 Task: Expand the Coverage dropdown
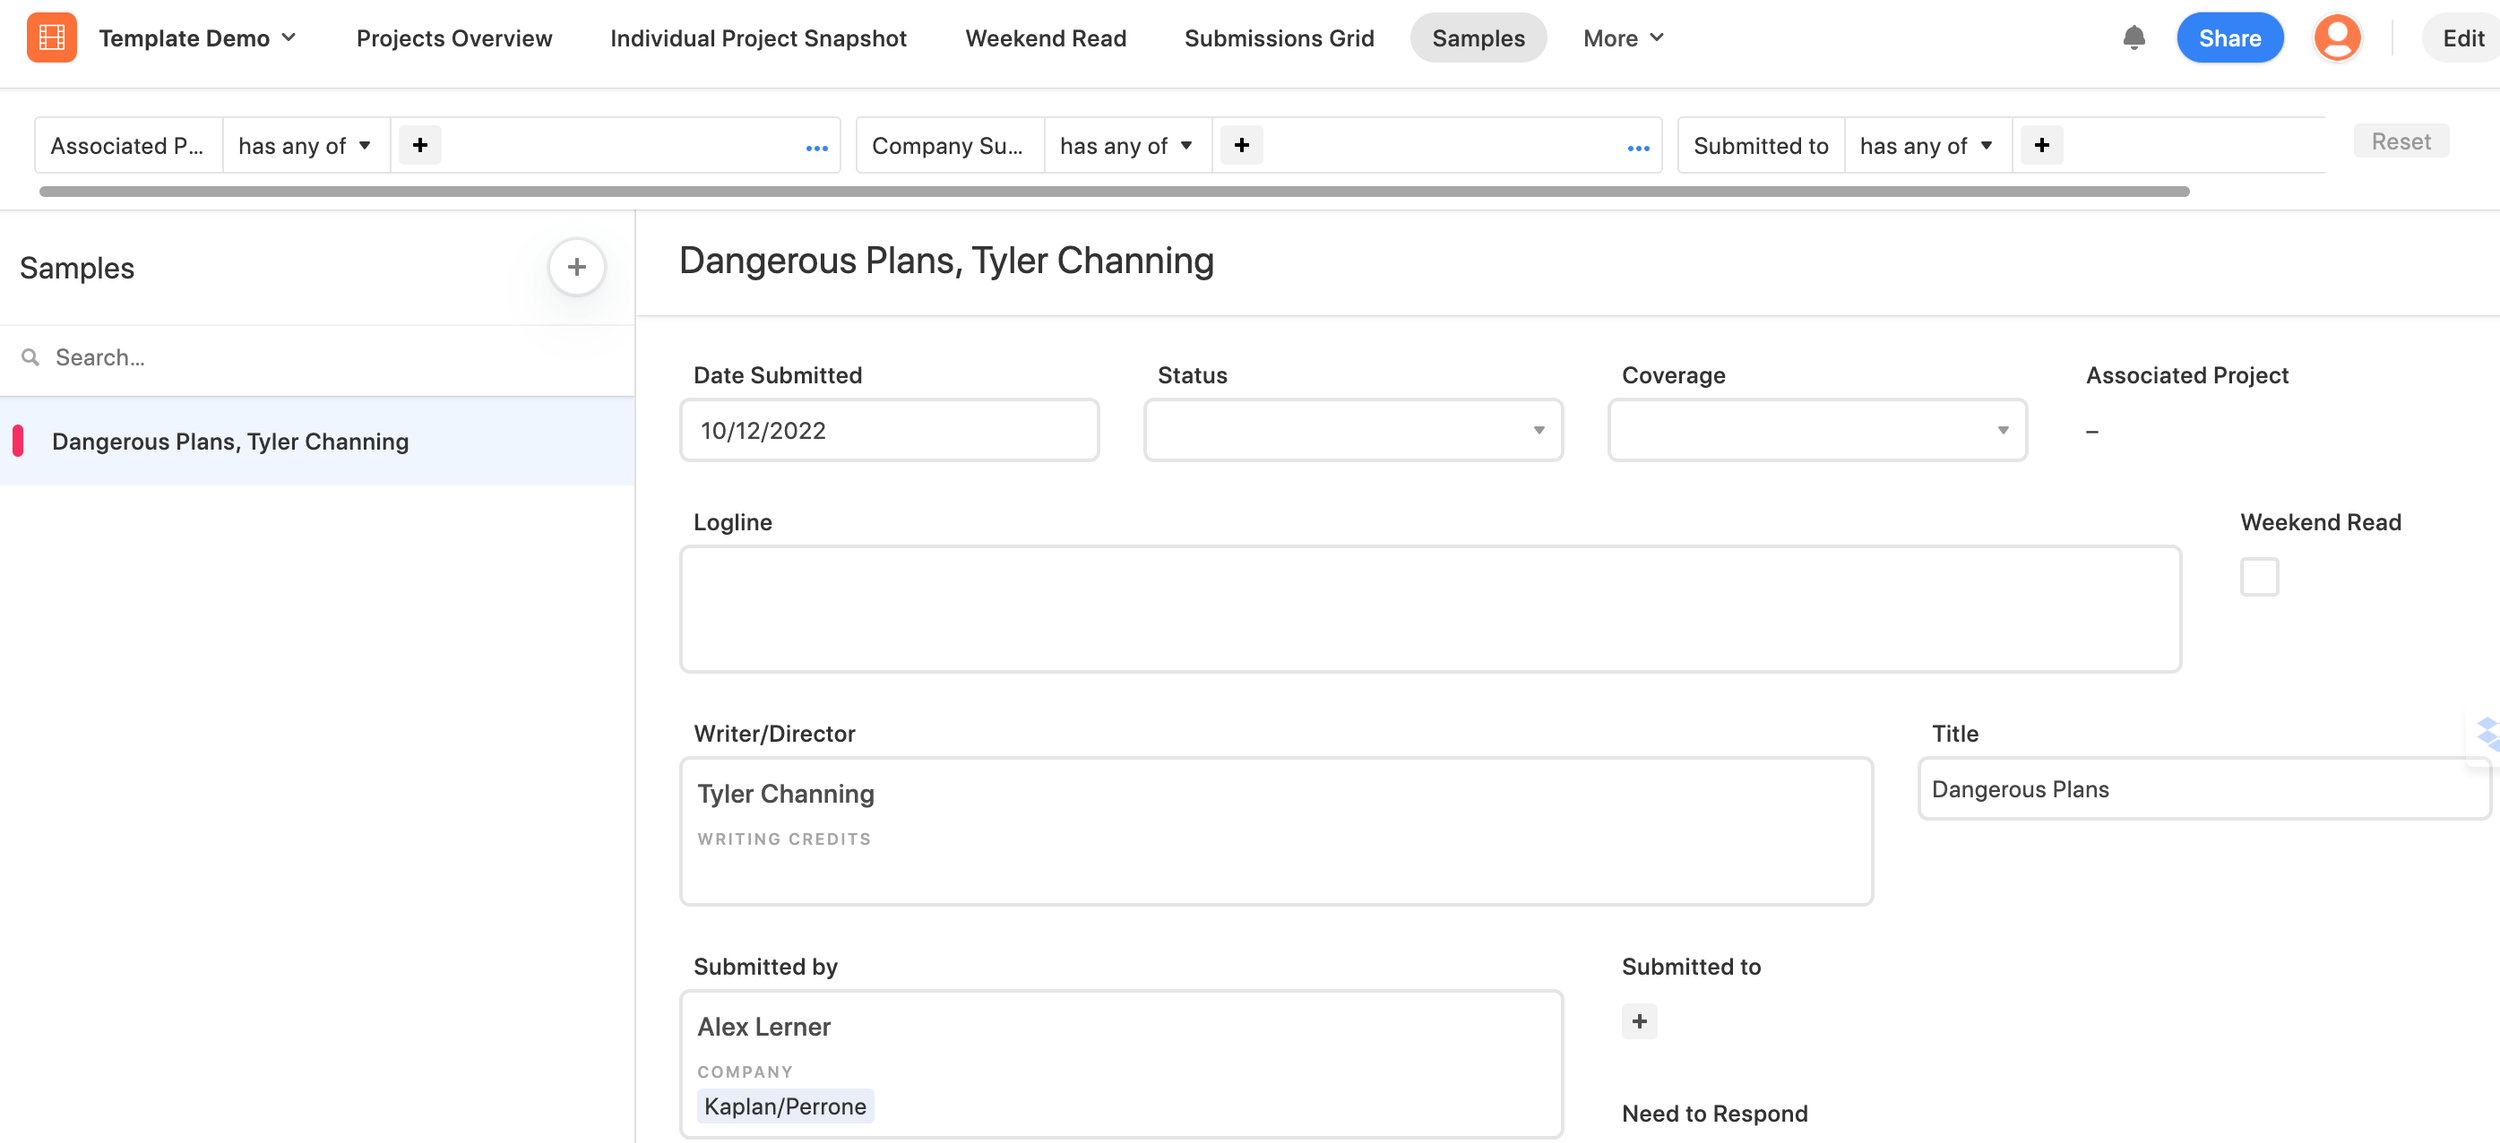click(1817, 430)
